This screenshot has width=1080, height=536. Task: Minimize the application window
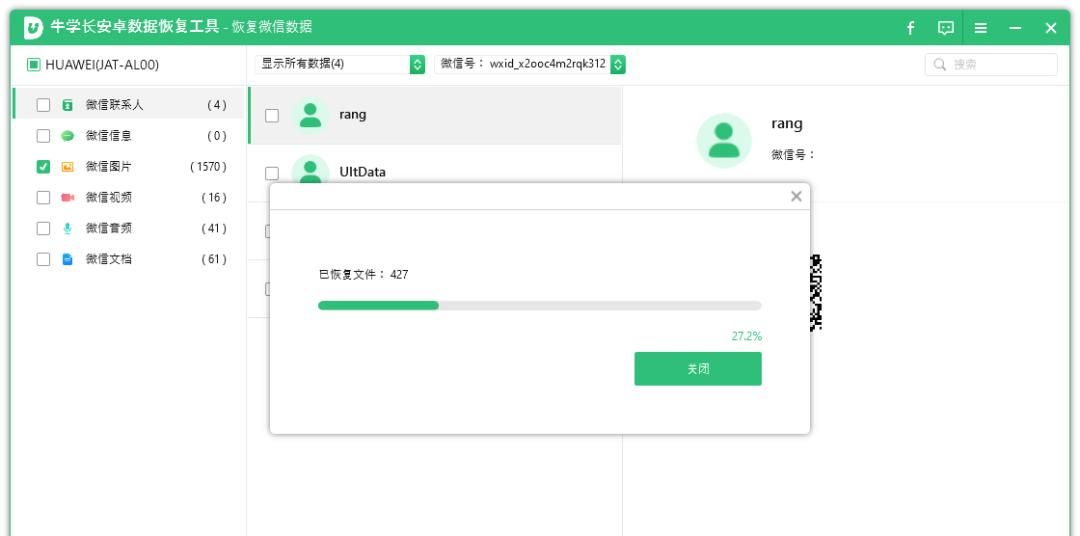[1015, 28]
